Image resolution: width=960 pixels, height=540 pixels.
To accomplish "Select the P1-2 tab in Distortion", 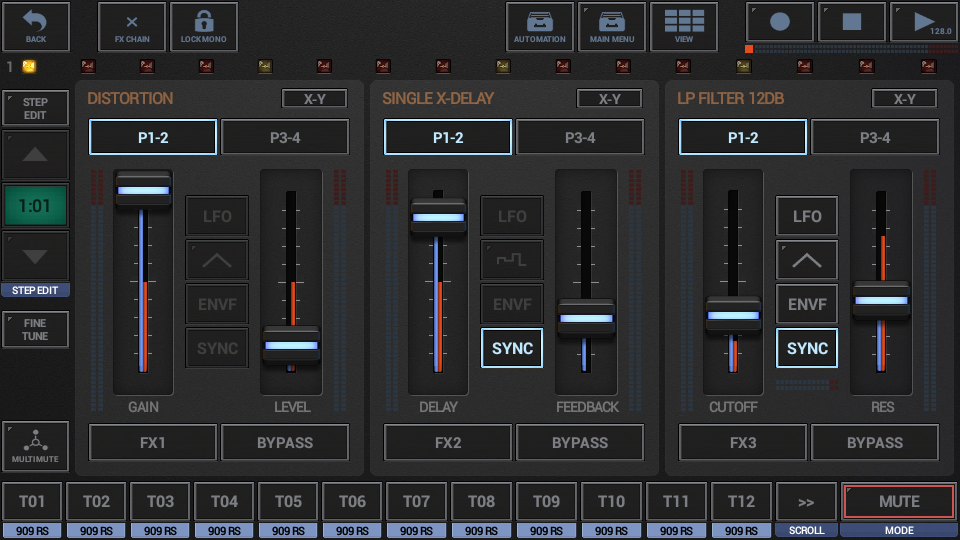I will pos(153,137).
